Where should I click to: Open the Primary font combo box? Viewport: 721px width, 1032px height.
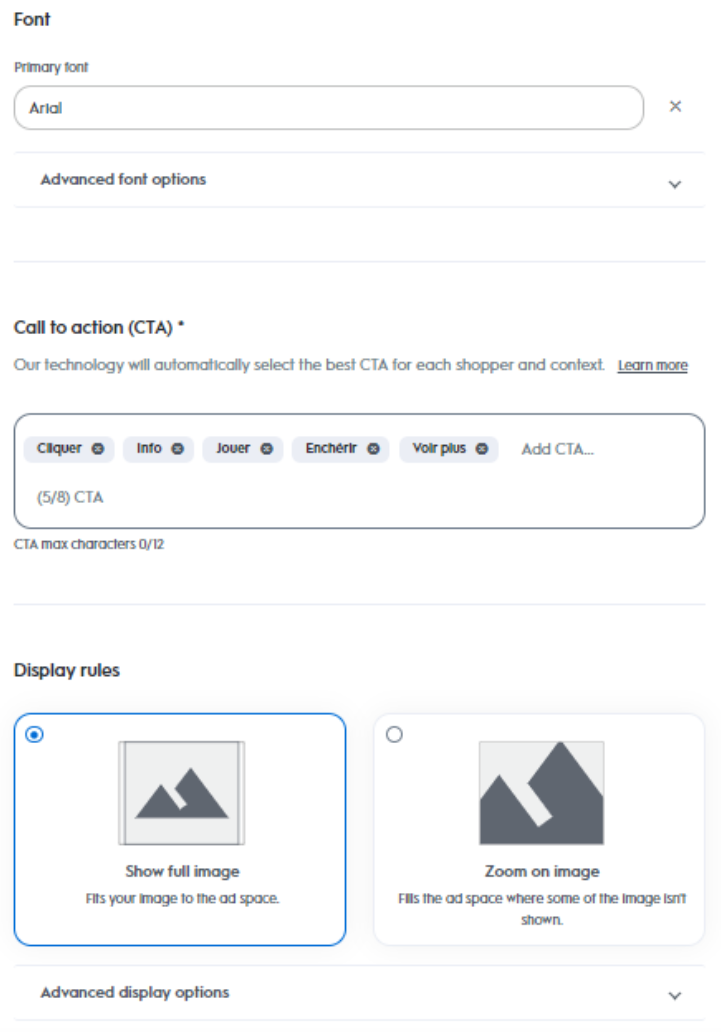coord(328,108)
